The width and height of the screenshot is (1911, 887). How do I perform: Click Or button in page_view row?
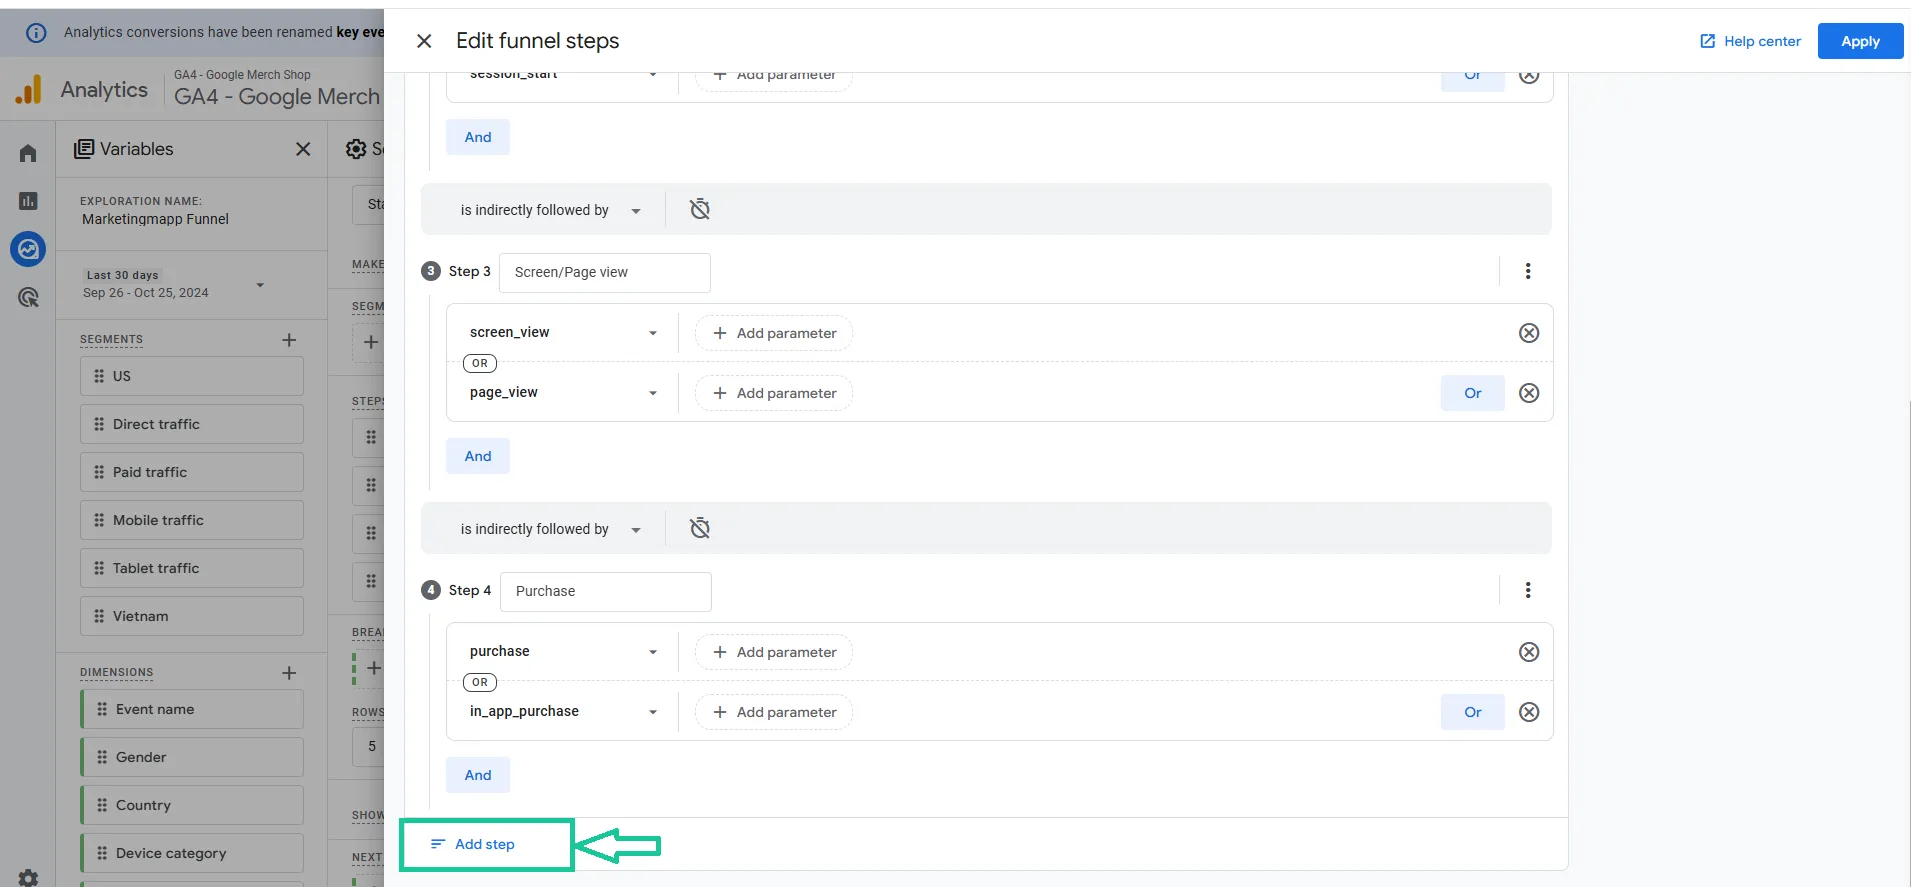coord(1472,393)
